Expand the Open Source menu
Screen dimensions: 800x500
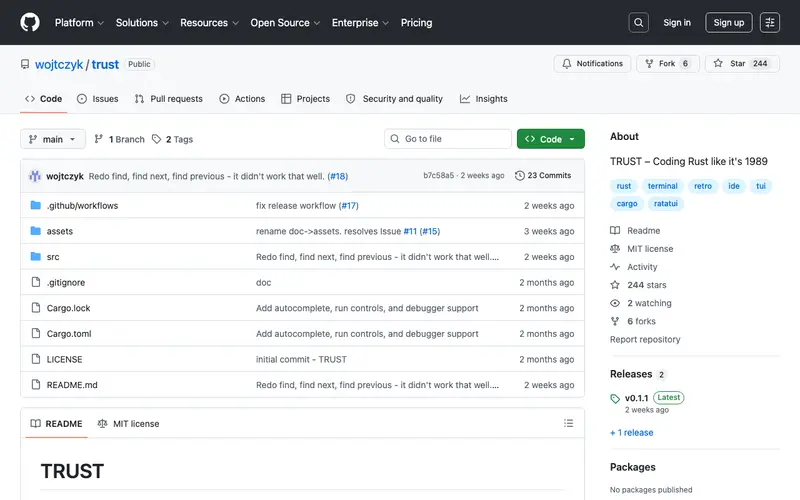coord(285,22)
